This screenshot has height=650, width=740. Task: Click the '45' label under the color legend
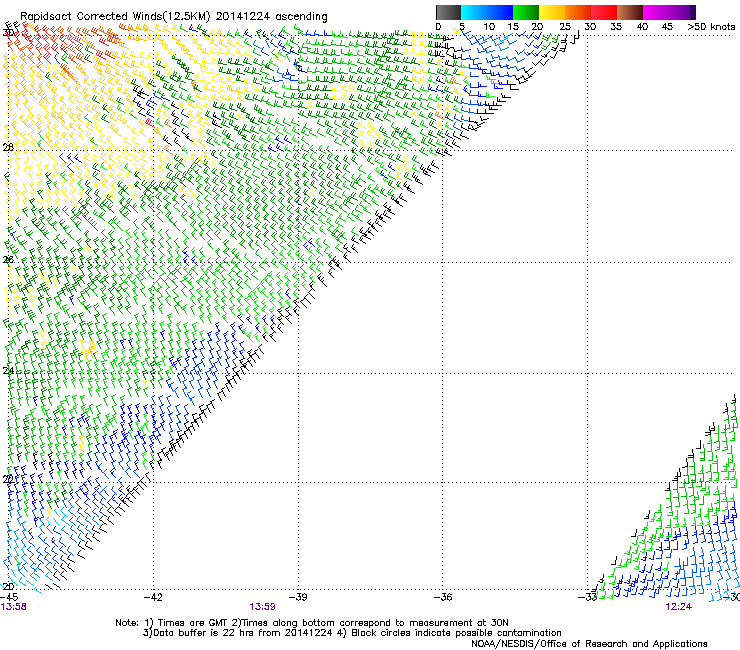click(x=667, y=26)
